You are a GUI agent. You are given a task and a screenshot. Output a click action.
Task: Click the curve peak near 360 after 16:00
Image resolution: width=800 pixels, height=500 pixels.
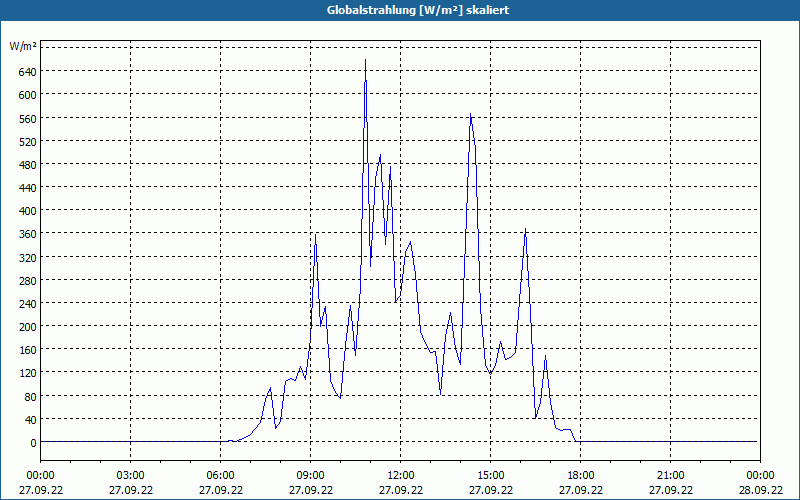click(526, 229)
